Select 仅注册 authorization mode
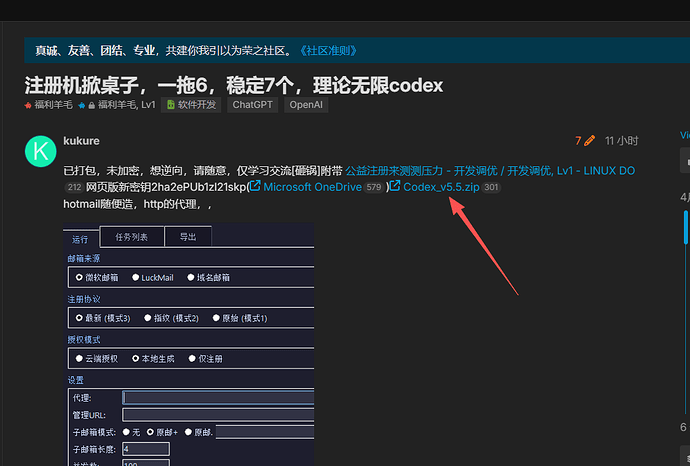The width and height of the screenshot is (690, 466). pos(206,359)
